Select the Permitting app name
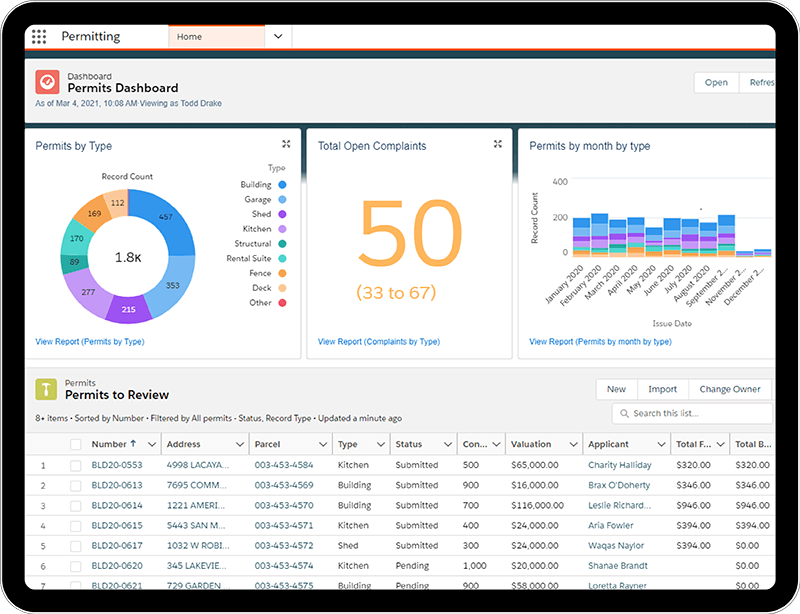The image size is (800, 614). (93, 36)
